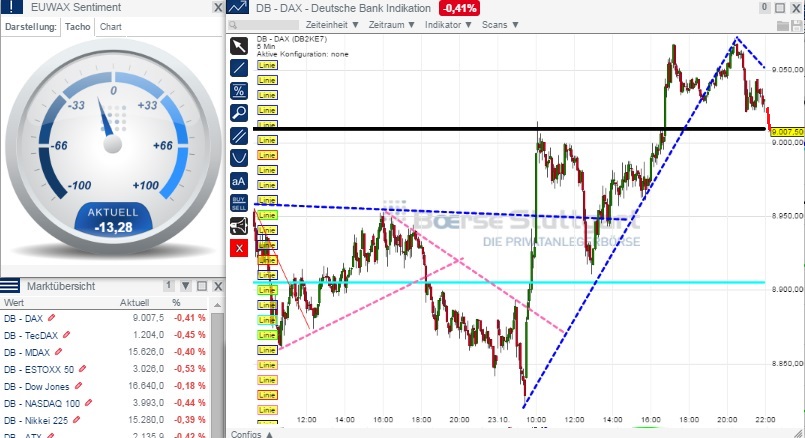Screen dimensions: 805x438
Task: Click the 1 badge in Marktübersicht header
Action: click(x=168, y=285)
